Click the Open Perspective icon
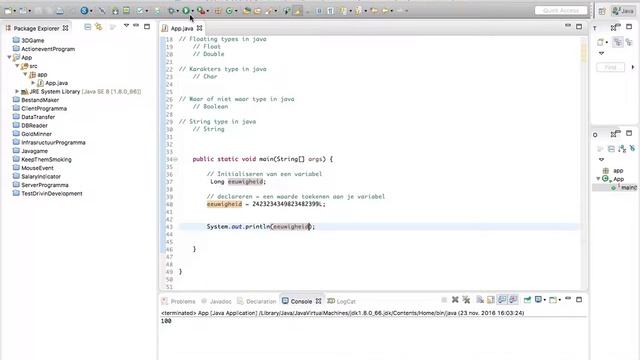Viewport: 640px width, 360px height. point(602,11)
